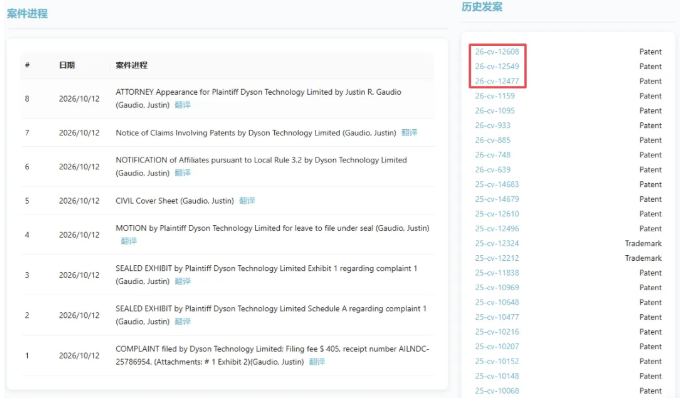The height and width of the screenshot is (407, 680).
Task: Open trademark case 25-cv-12324
Action: coord(497,243)
